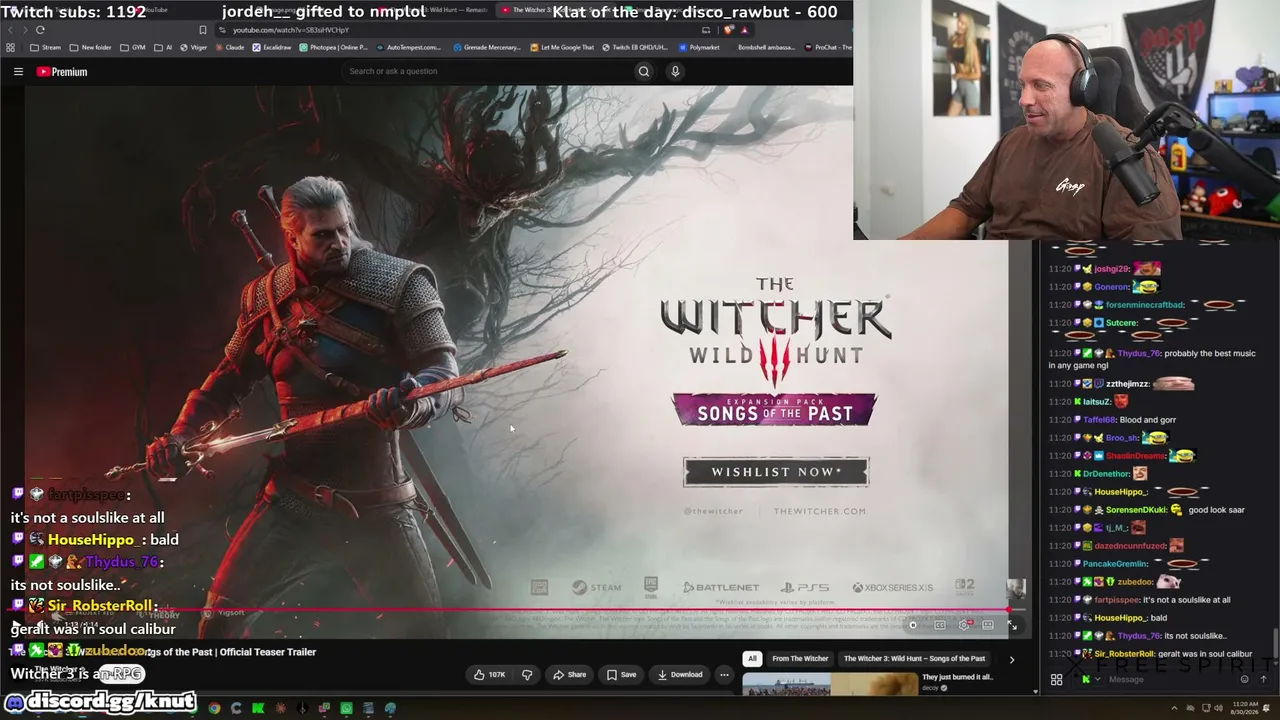Open the emoji picker in chat
1280x720 pixels.
click(x=1245, y=680)
